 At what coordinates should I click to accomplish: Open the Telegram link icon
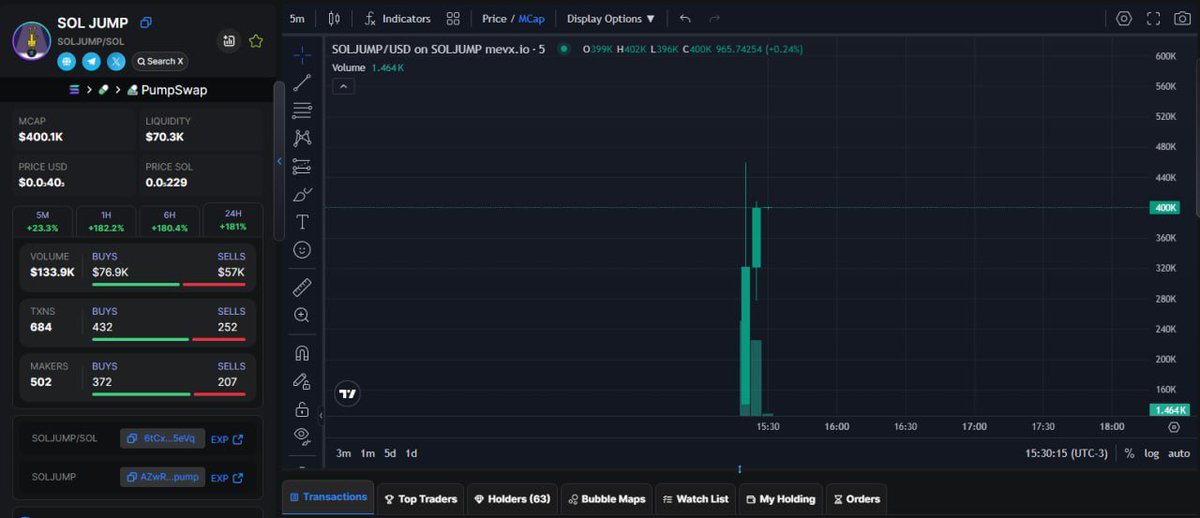tap(91, 61)
